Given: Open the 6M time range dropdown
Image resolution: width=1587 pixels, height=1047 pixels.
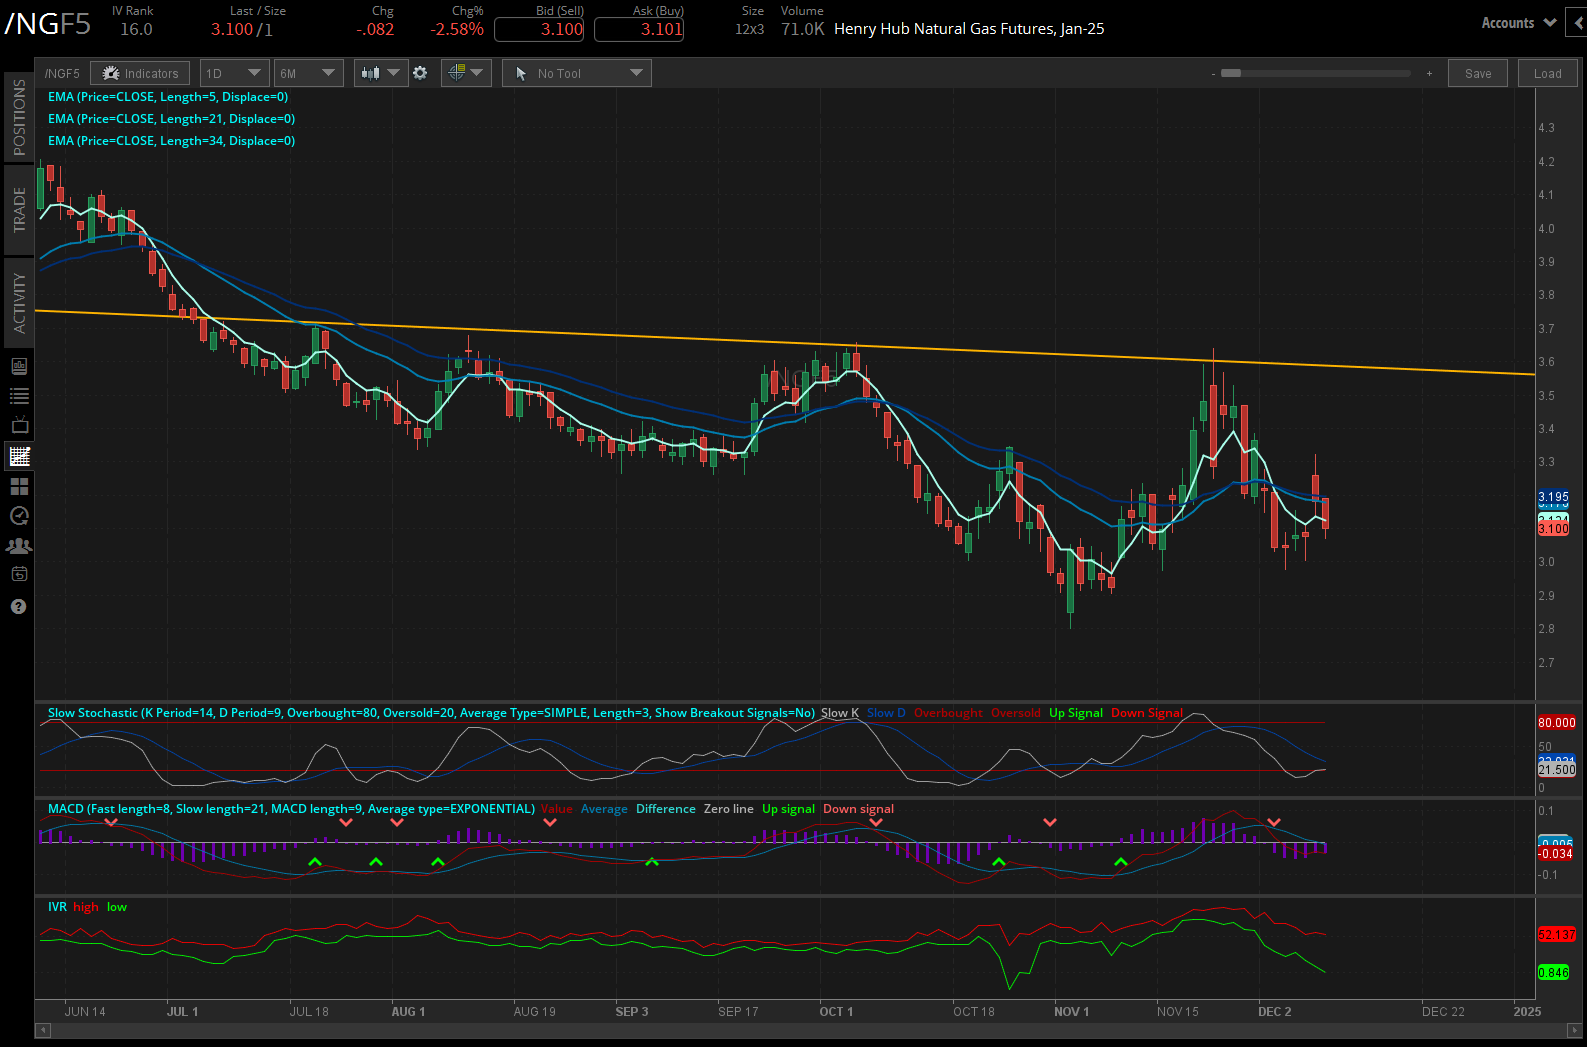Looking at the screenshot, I should point(308,73).
